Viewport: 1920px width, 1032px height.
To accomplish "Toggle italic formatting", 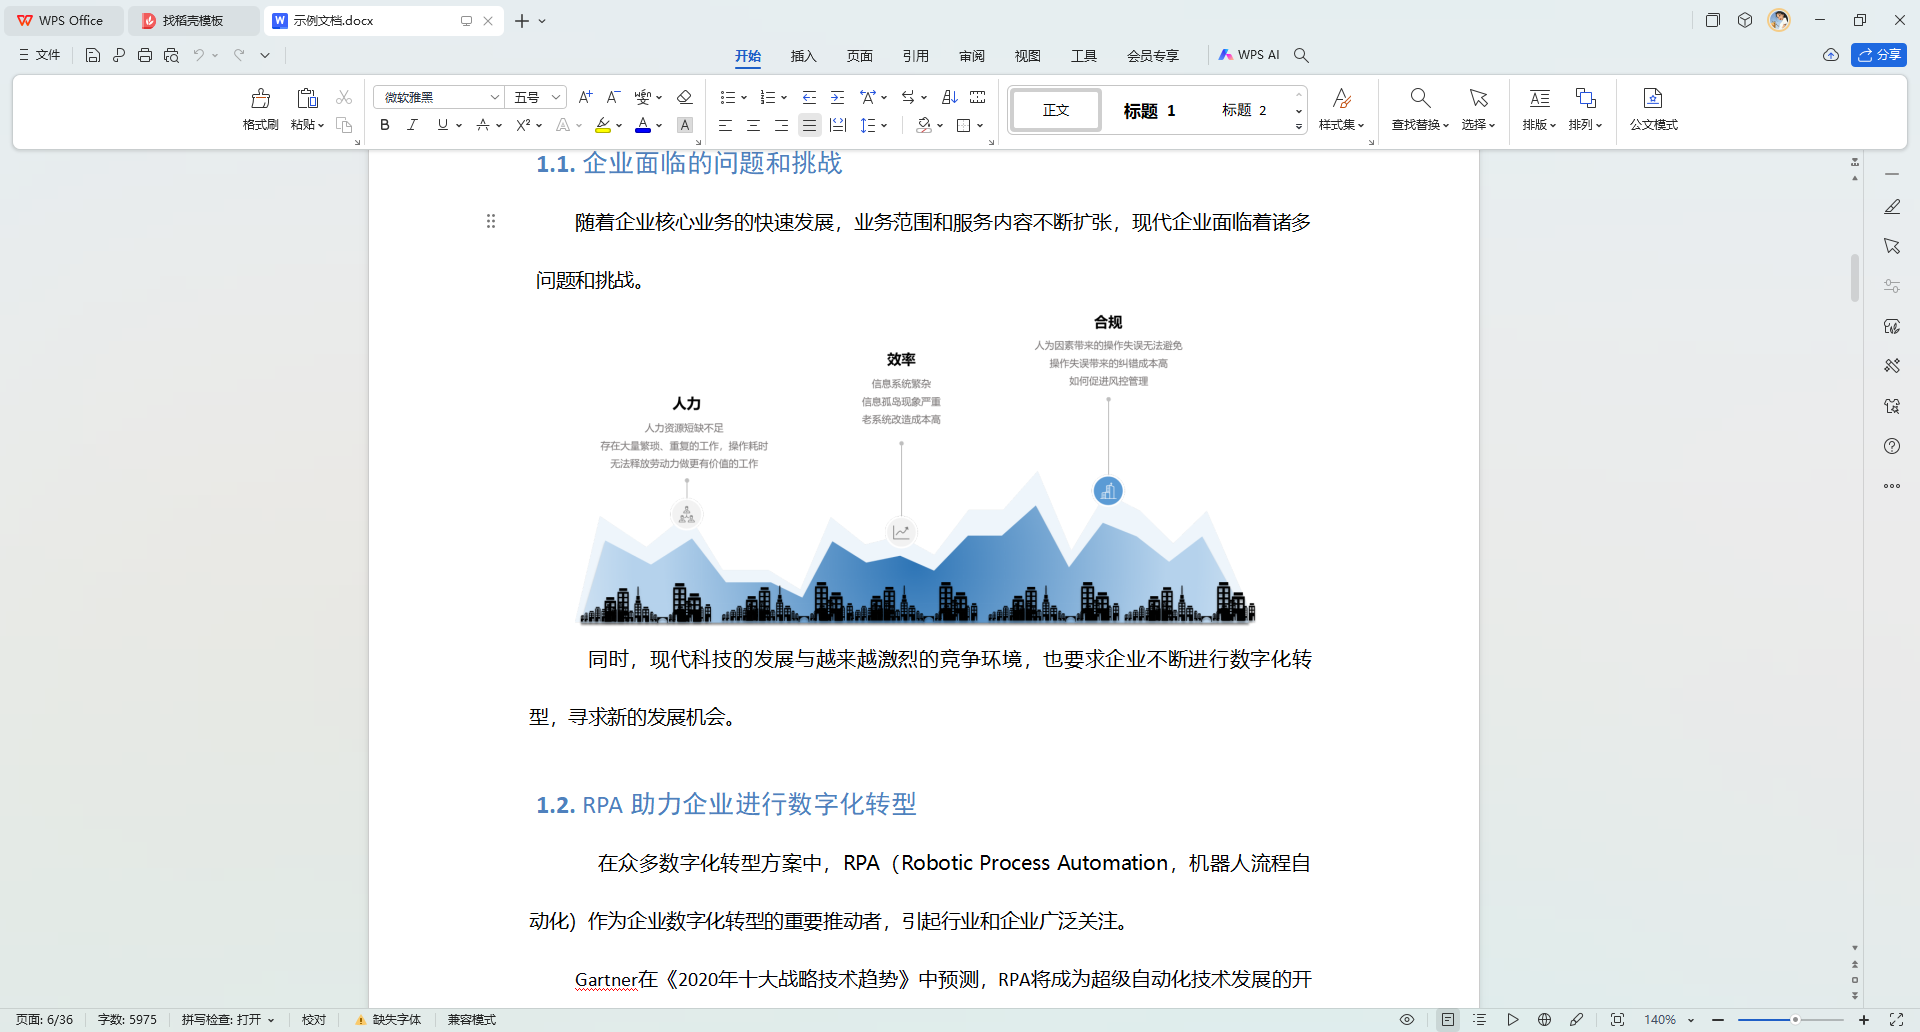I will (412, 125).
